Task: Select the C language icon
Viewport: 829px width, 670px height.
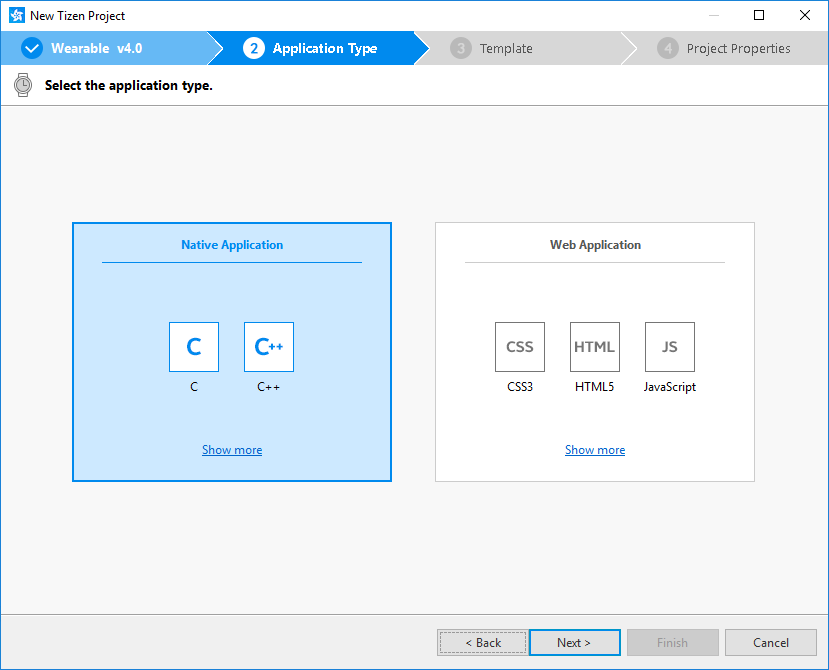Action: click(193, 346)
